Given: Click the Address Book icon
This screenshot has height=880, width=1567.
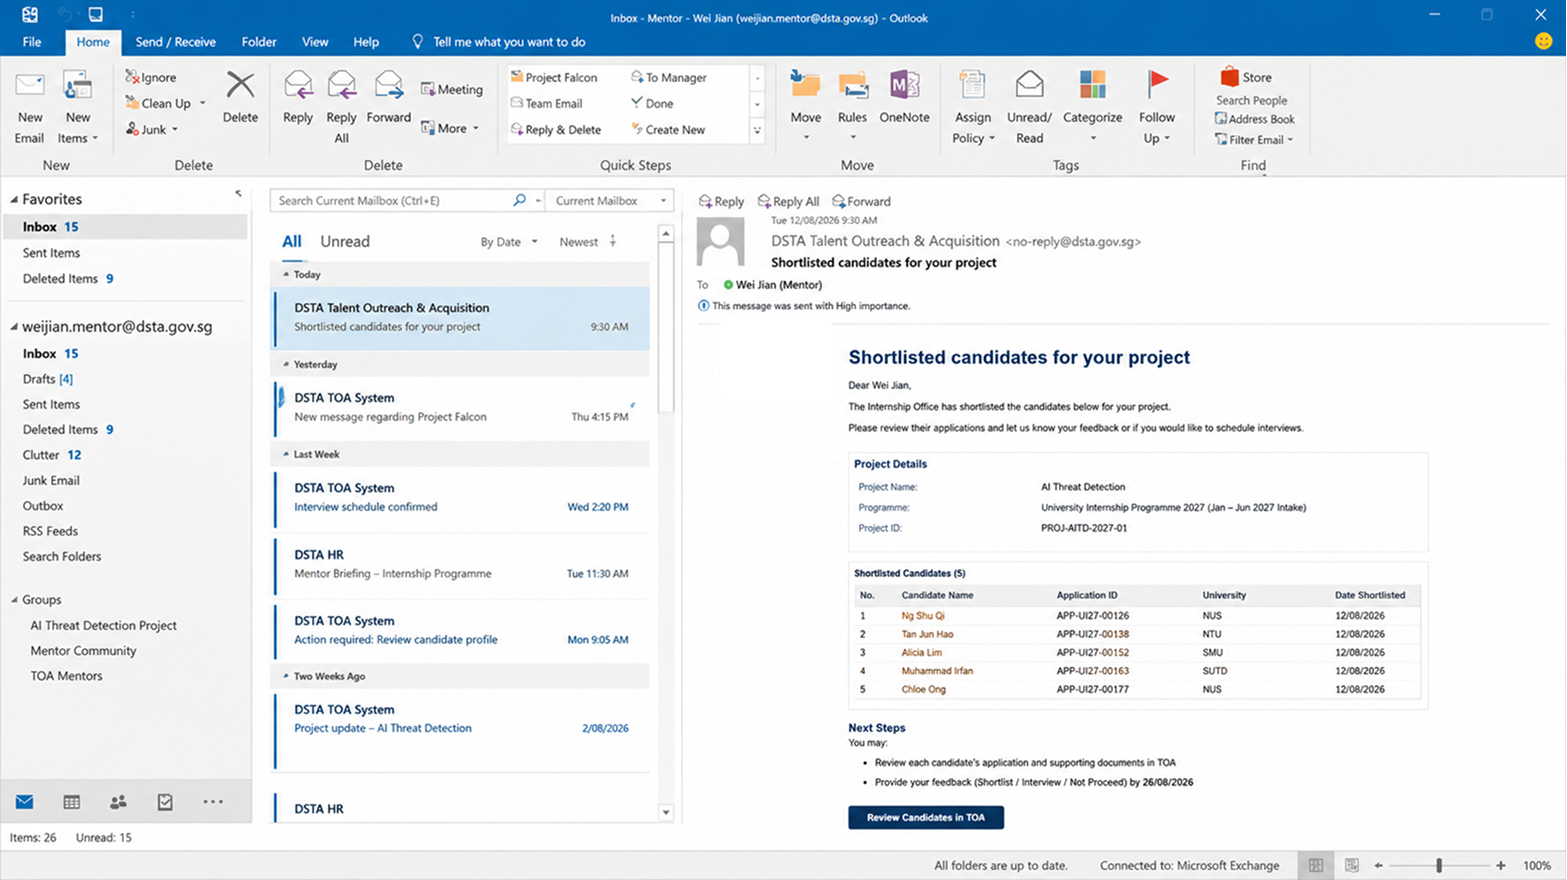Looking at the screenshot, I should (x=1221, y=119).
